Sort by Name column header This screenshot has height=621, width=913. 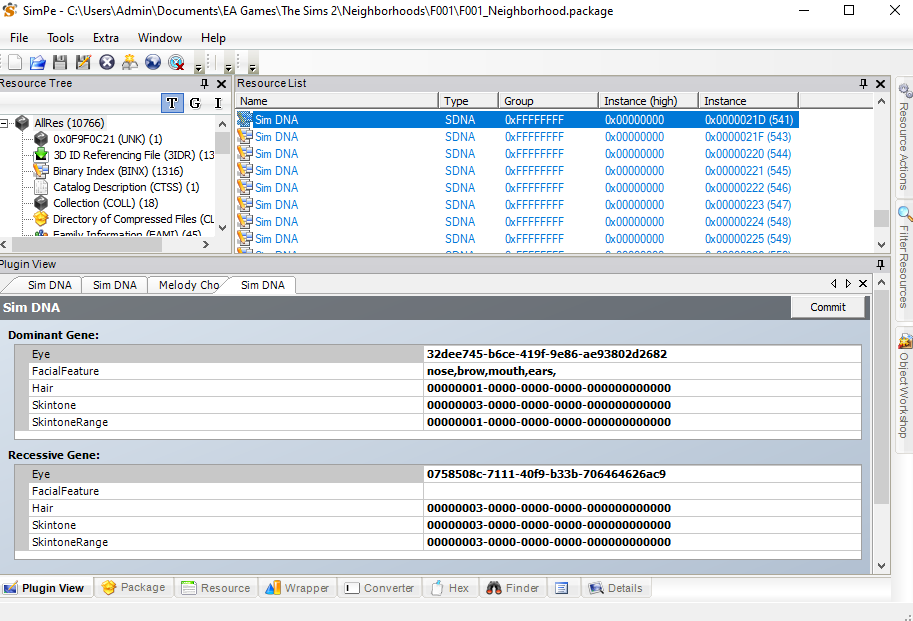(337, 101)
